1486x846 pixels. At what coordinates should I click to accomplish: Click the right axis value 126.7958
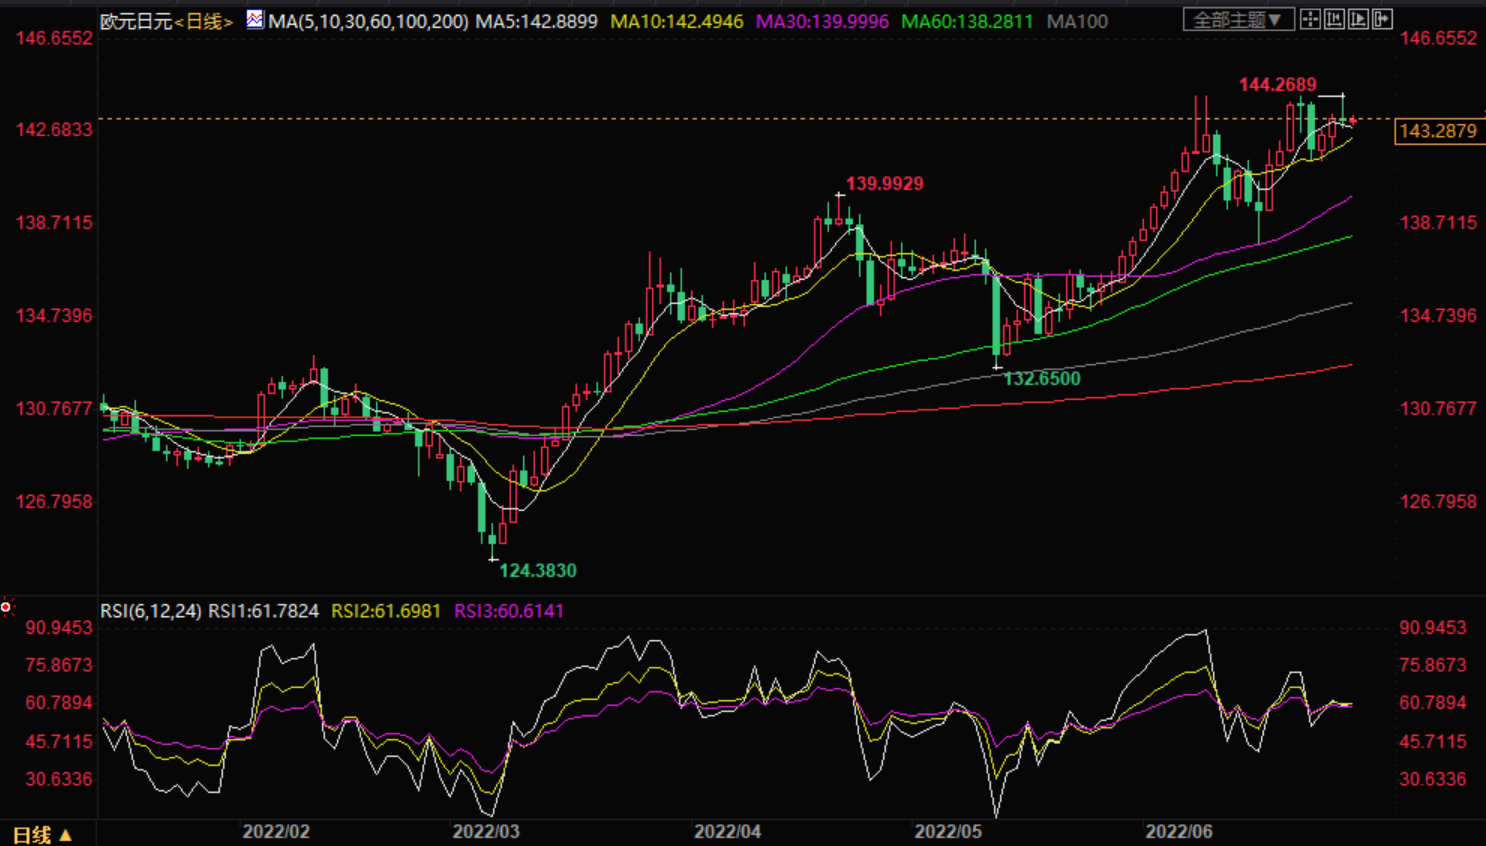point(1438,502)
